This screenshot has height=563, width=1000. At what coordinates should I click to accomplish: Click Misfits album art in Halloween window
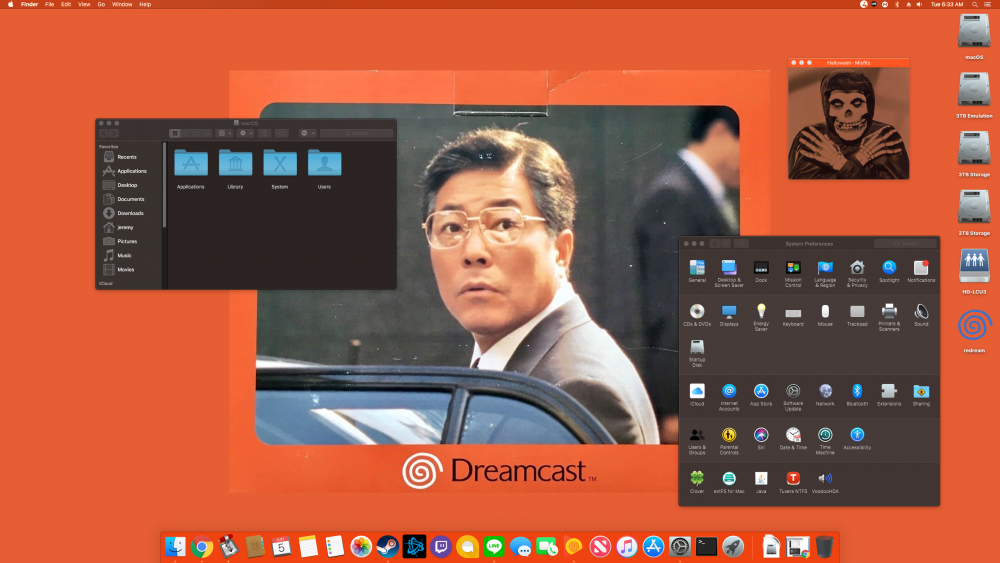848,123
